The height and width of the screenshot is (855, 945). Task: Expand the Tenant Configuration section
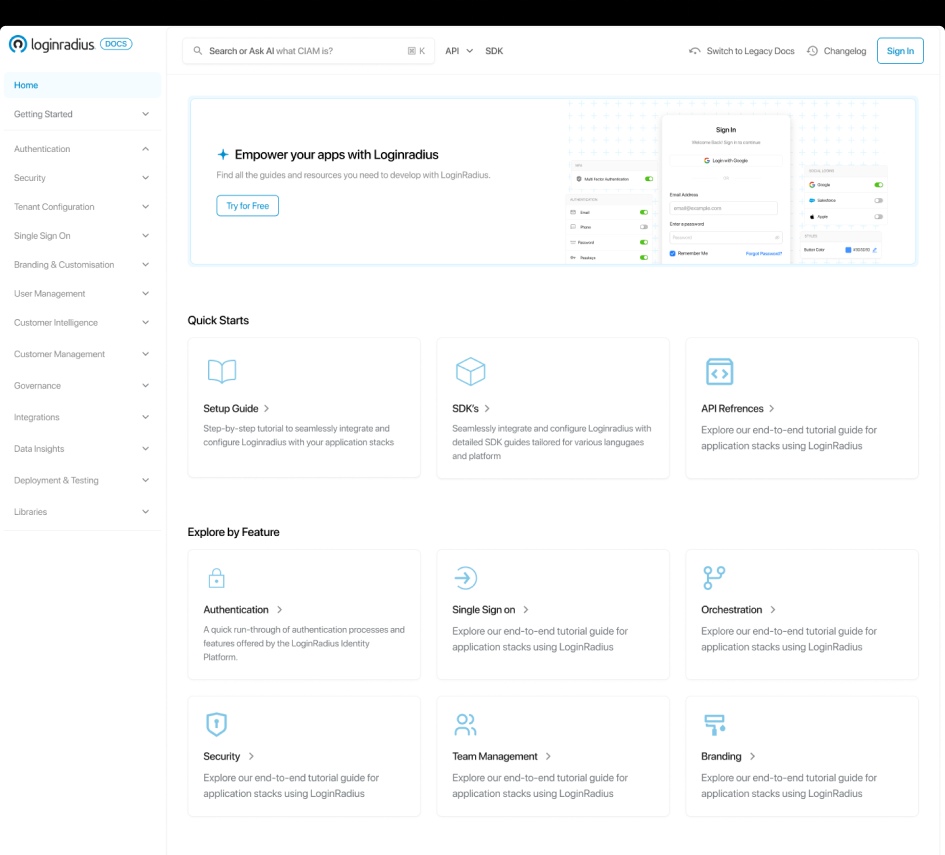point(82,207)
